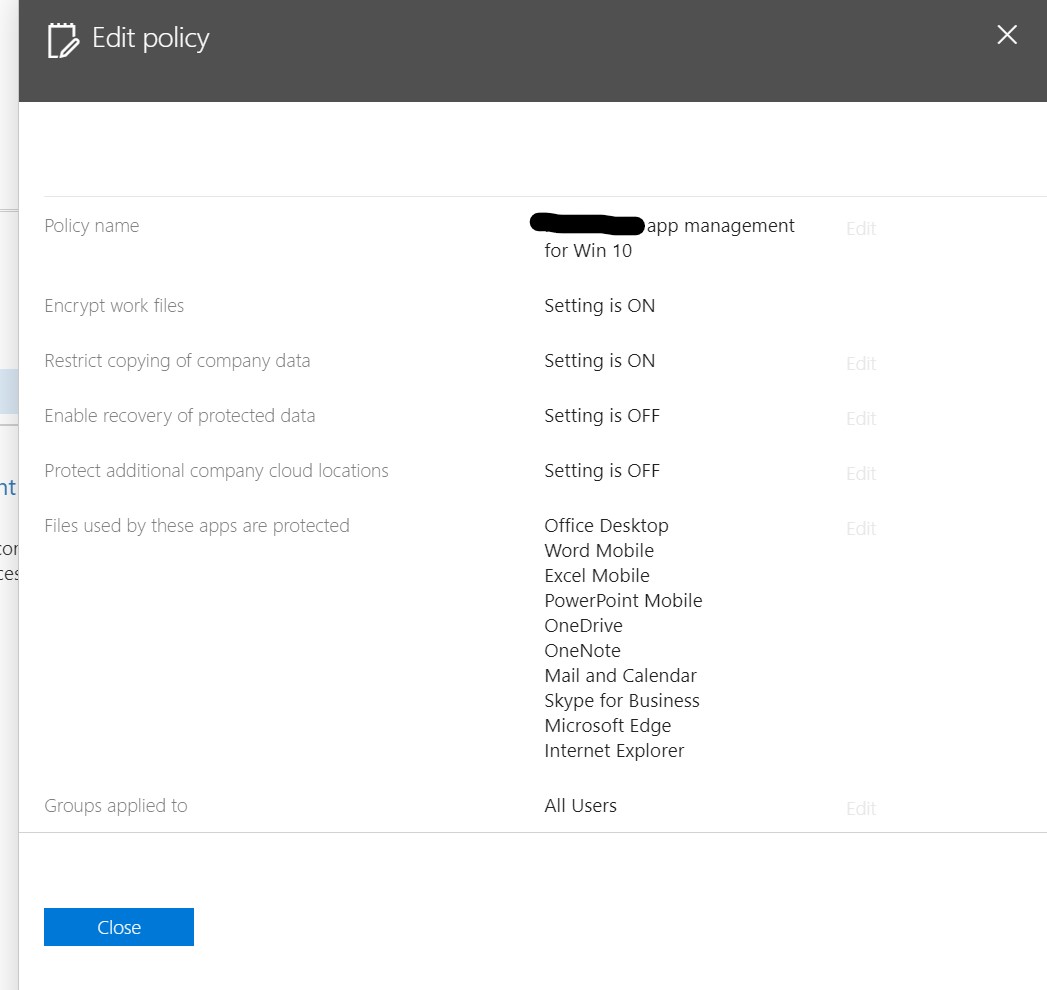
Task: Select the Mail and Calendar entry
Action: pyautogui.click(x=620, y=676)
